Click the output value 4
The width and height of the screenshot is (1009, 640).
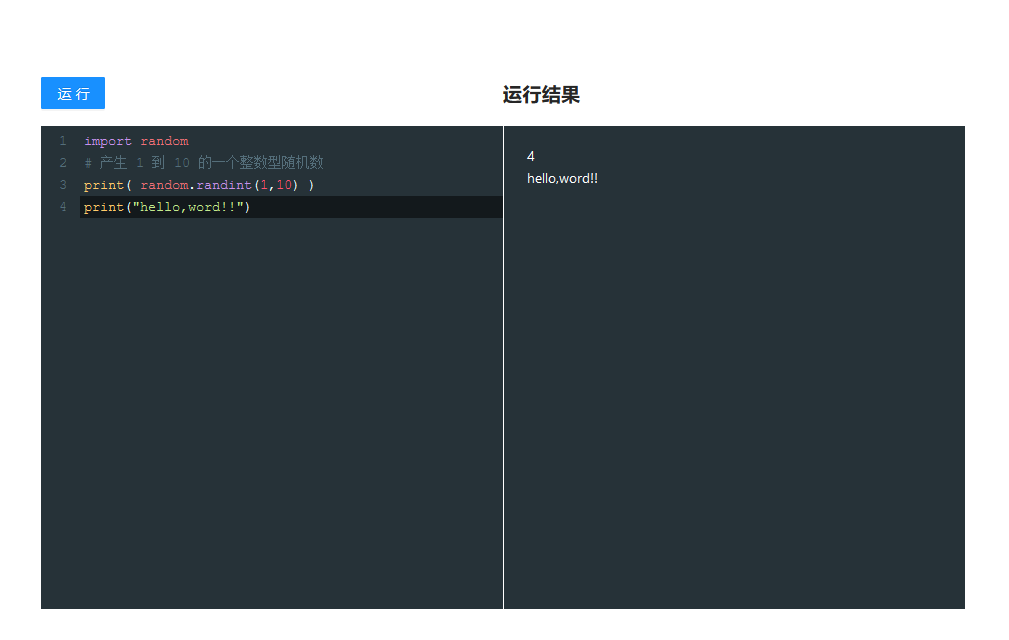tap(530, 156)
